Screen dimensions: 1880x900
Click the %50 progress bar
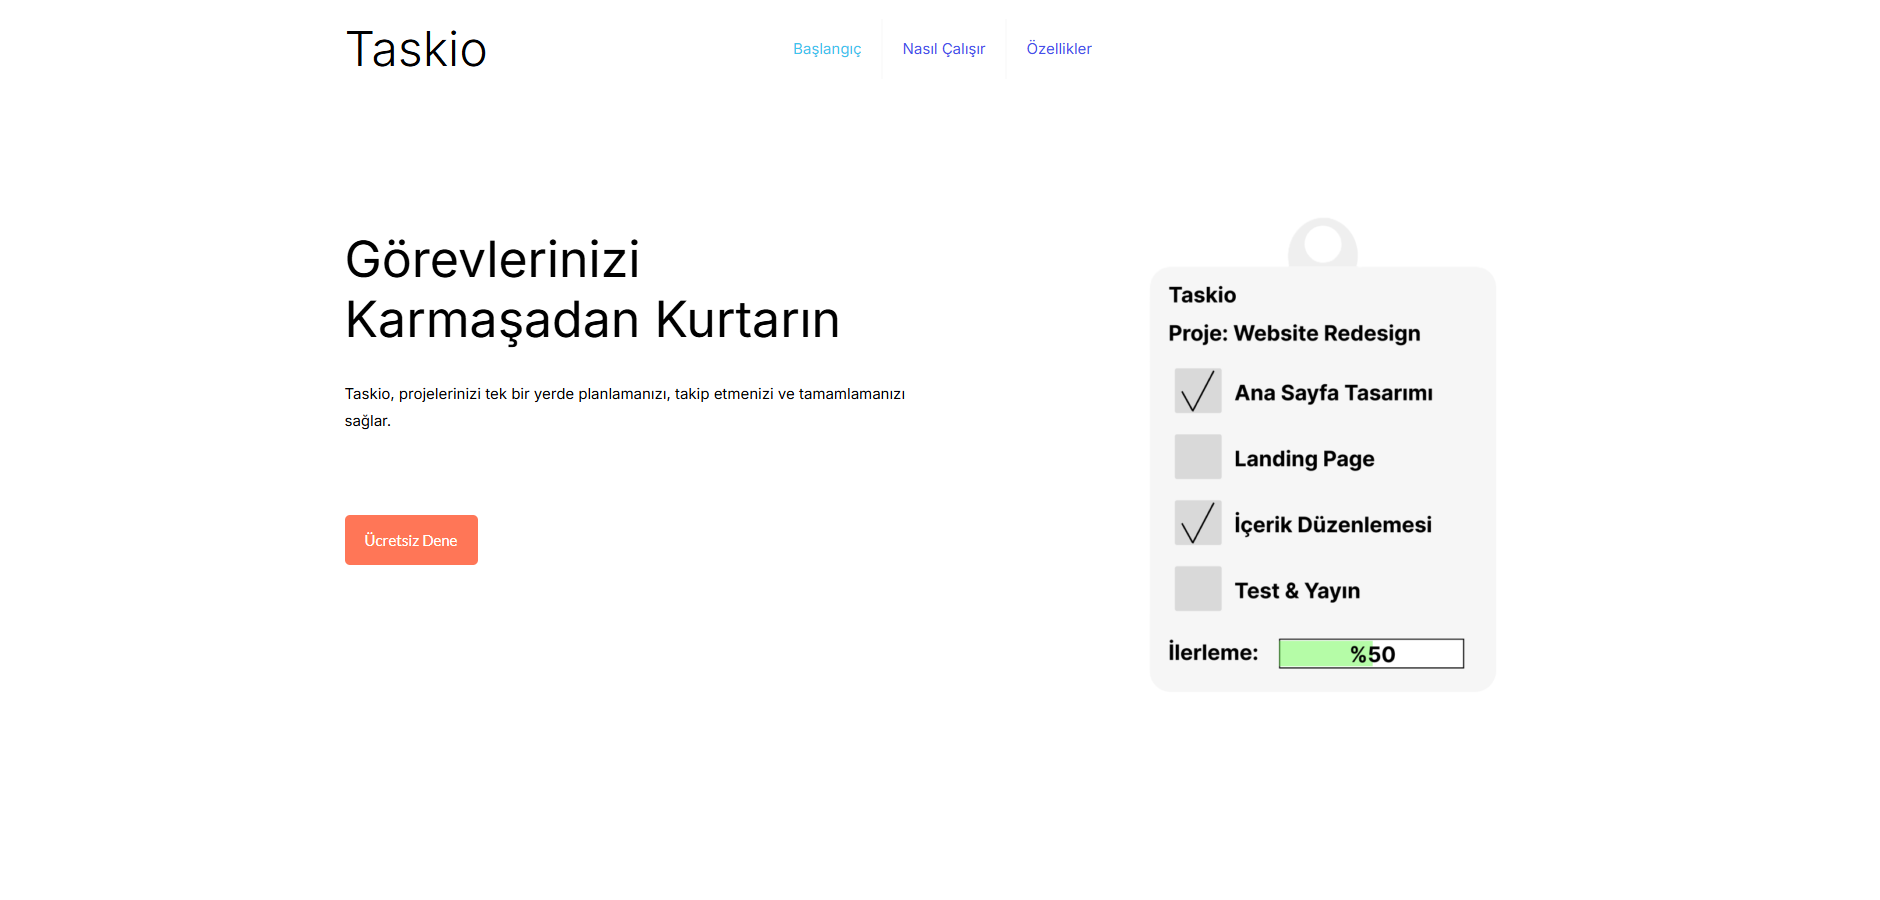[x=1370, y=654]
